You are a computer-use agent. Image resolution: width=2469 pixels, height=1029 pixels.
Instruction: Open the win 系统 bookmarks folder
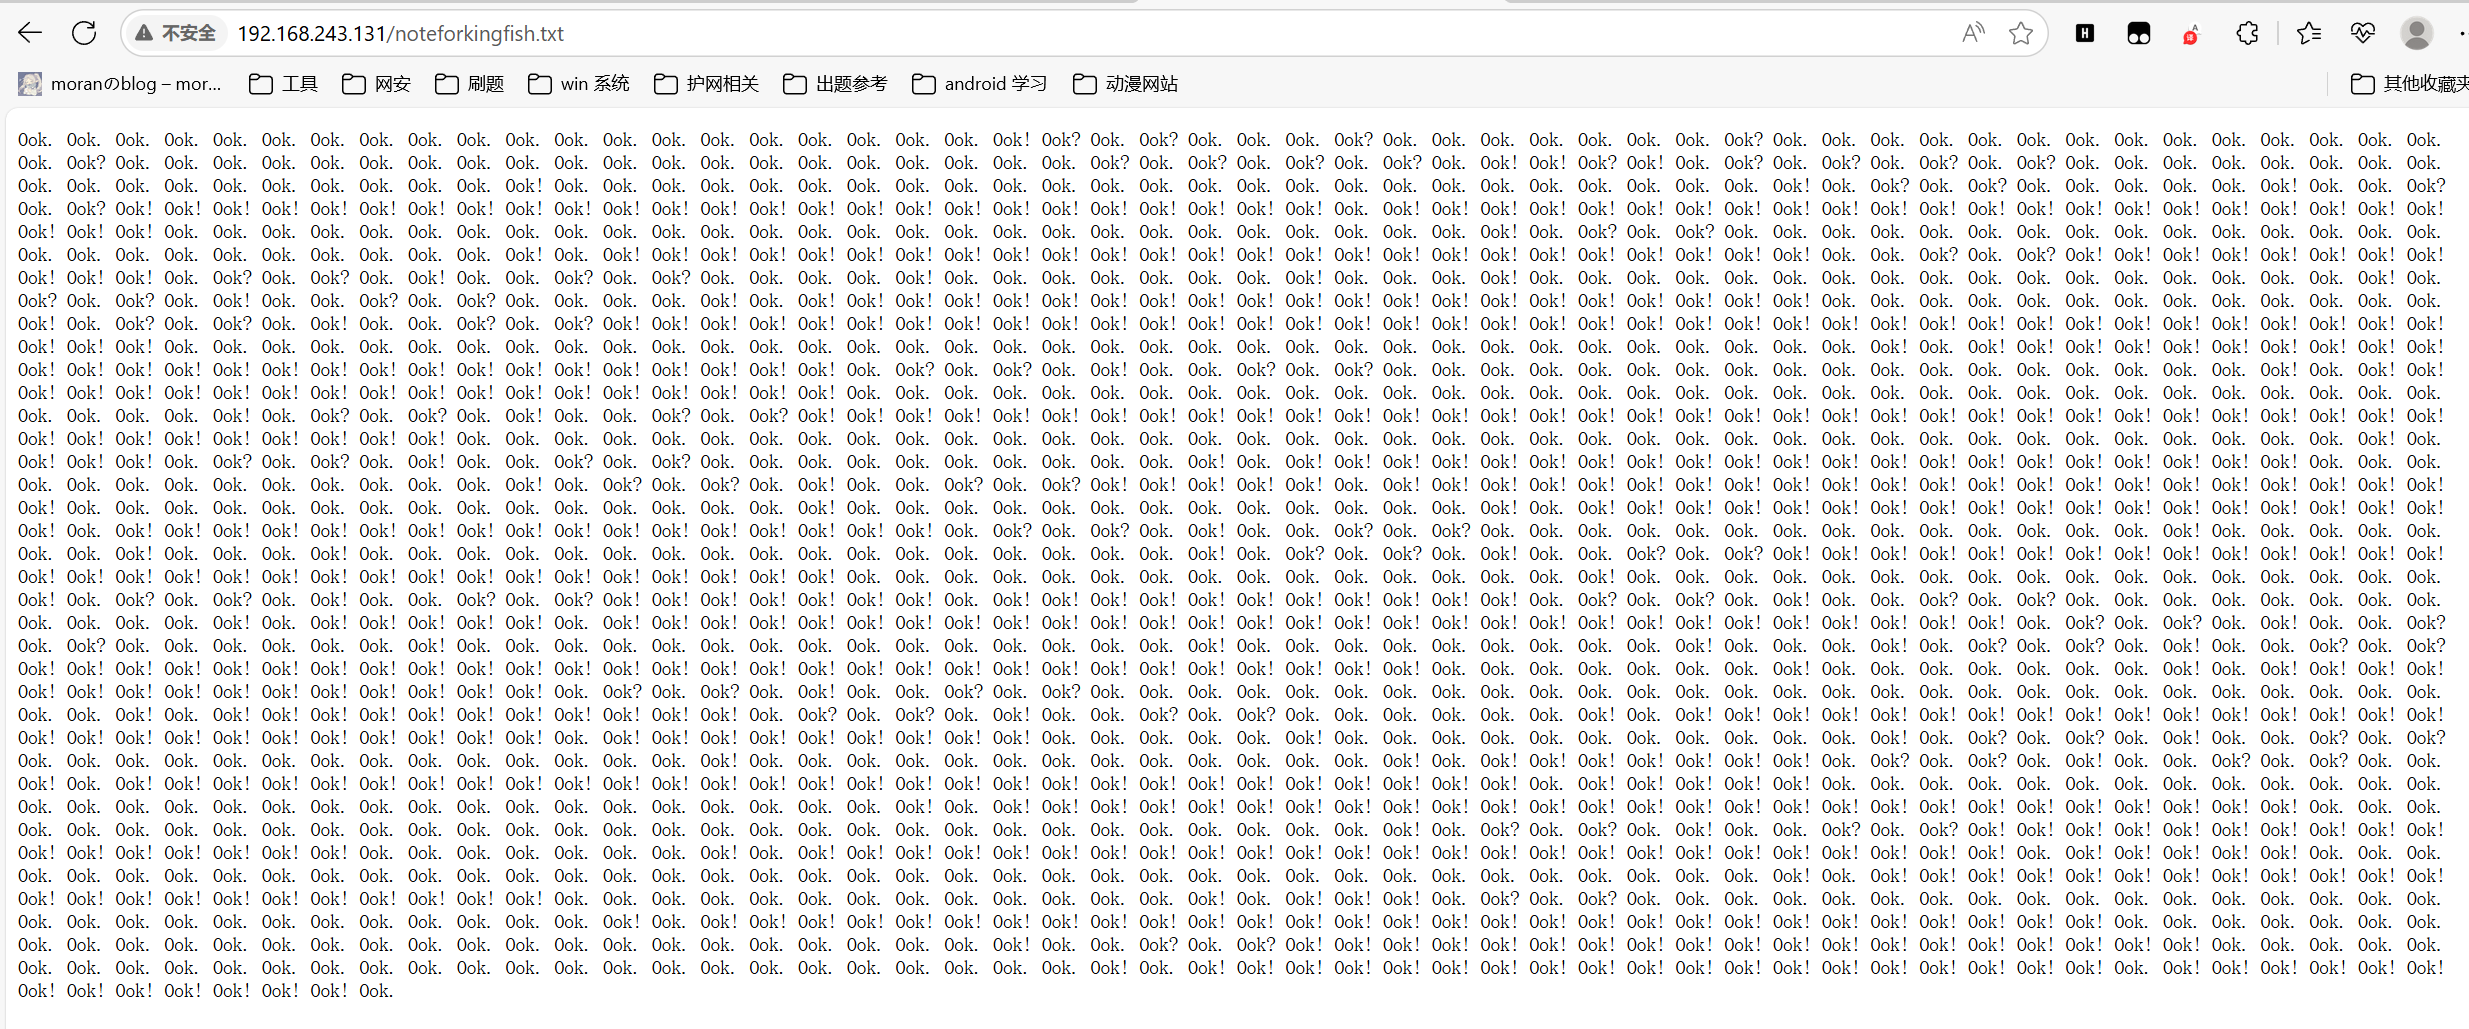coord(579,84)
